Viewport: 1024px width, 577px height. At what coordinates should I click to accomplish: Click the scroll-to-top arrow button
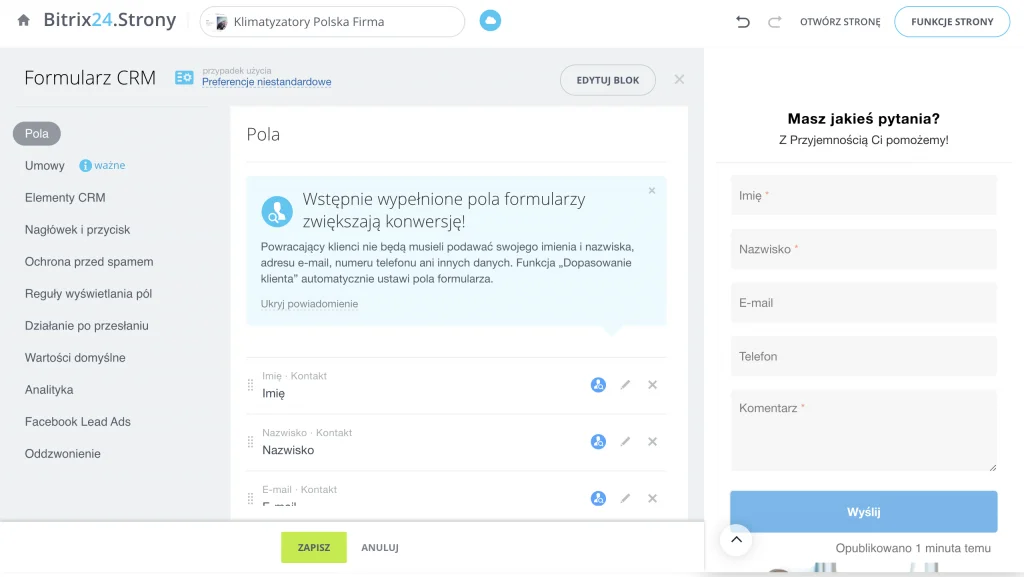coord(736,541)
